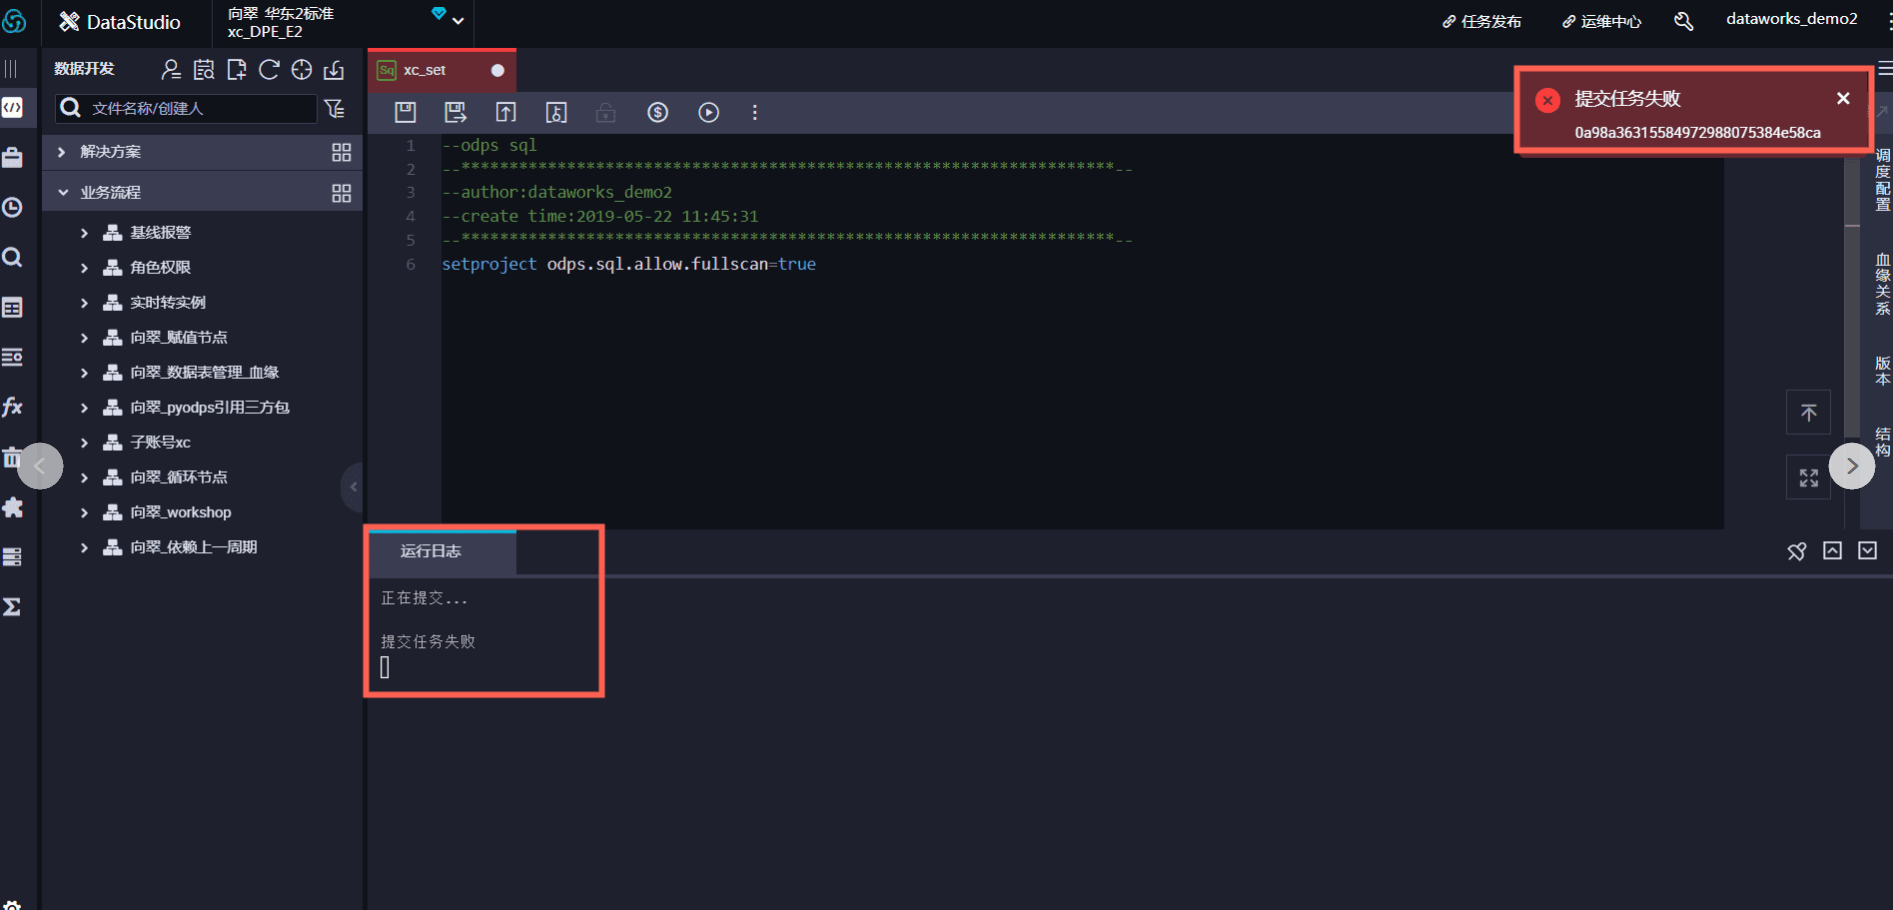Open the 调度配置 side tab
This screenshot has width=1893, height=910.
click(x=1882, y=179)
